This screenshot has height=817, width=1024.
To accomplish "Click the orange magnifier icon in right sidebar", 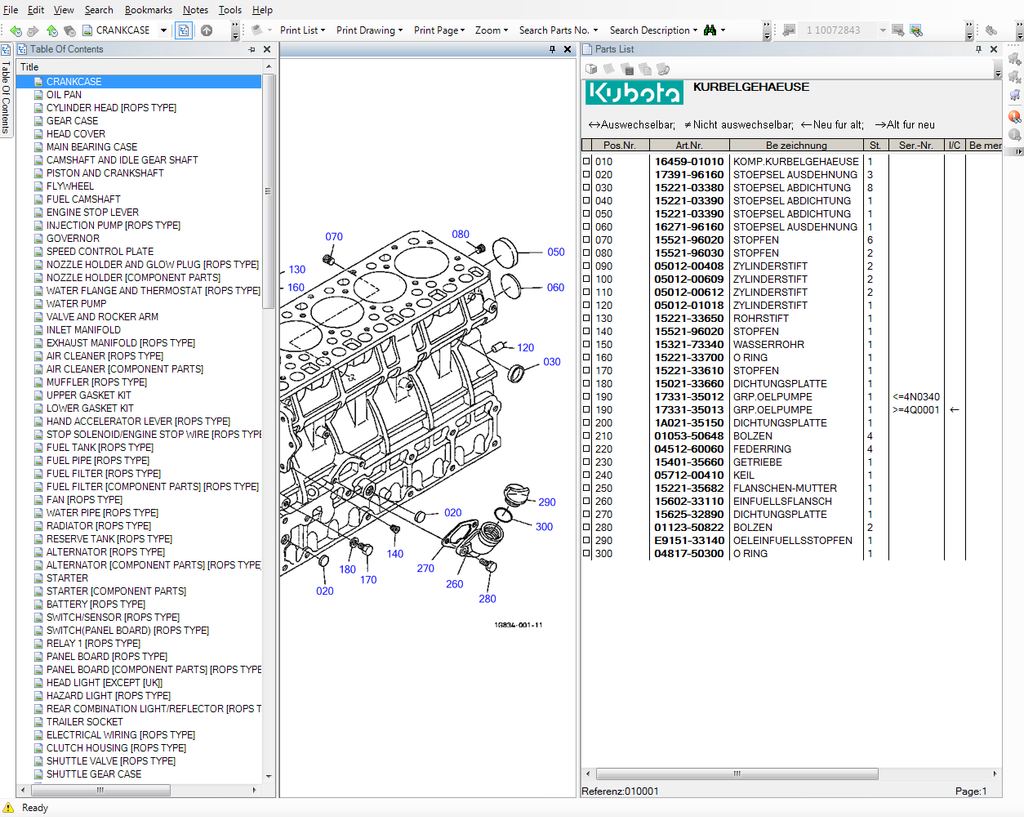I will pos(1015,116).
